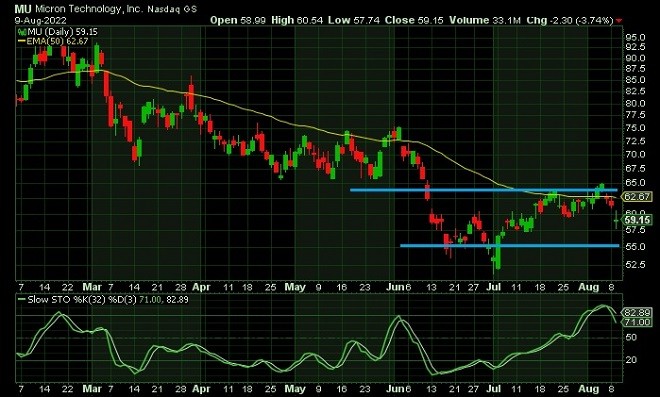The image size is (660, 397).
Task: Click the 70.0 price axis label
Action: pos(636,154)
